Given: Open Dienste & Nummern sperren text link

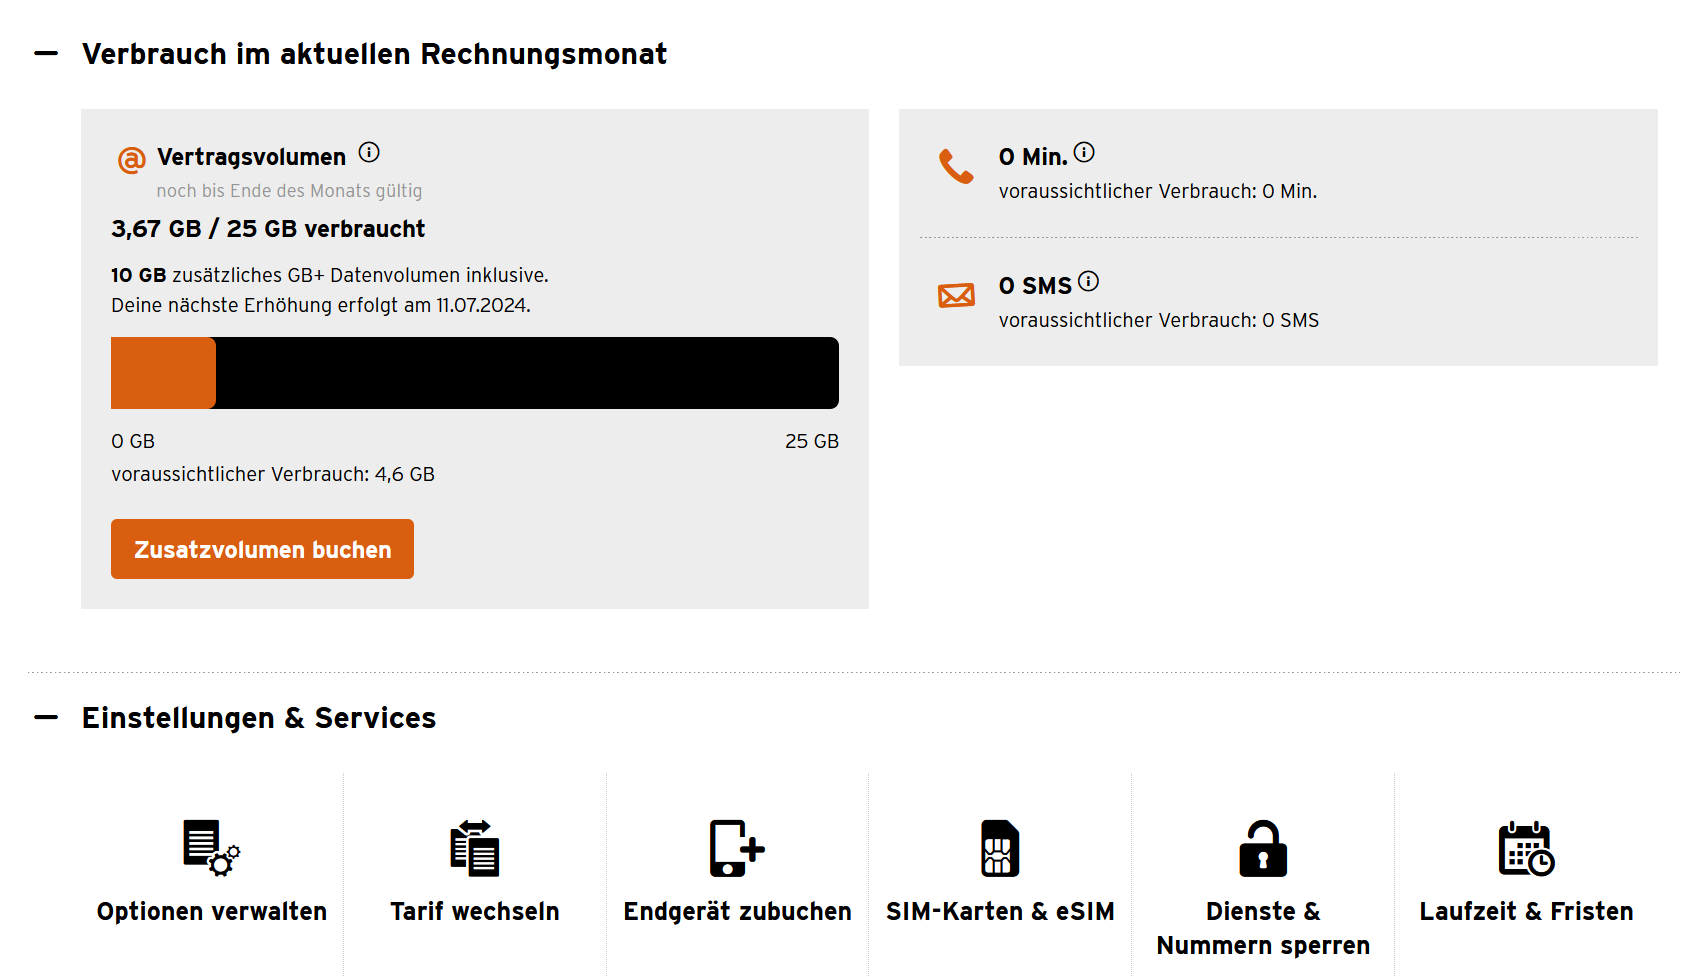Looking at the screenshot, I should coord(1263,928).
